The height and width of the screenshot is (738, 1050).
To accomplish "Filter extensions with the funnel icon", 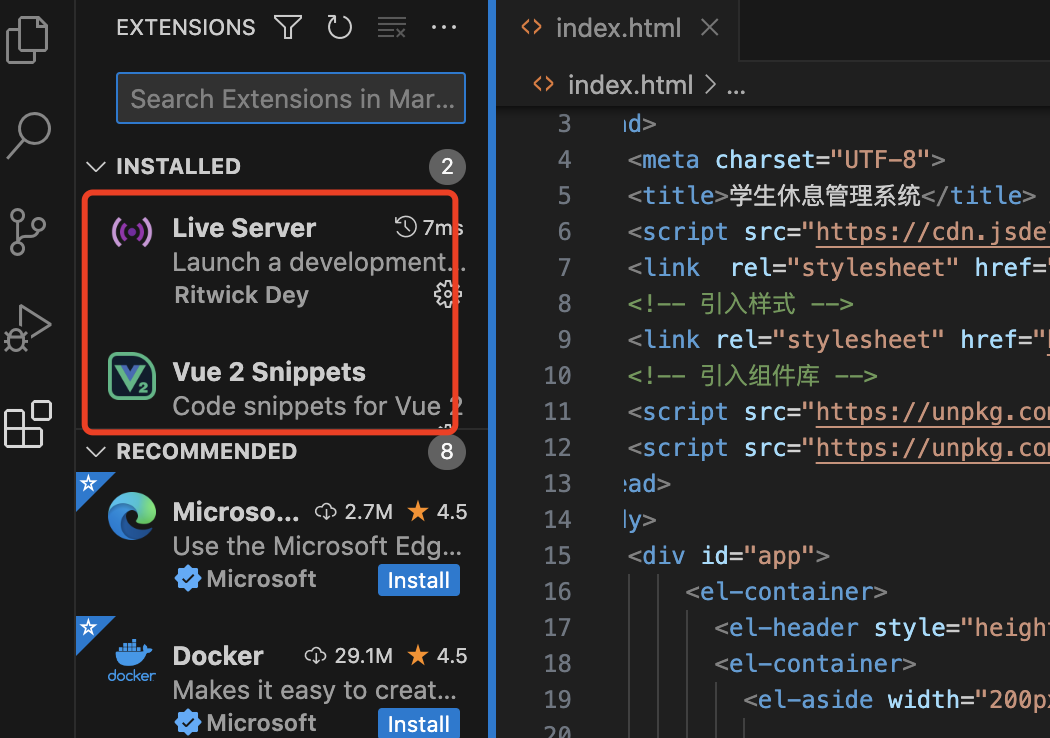I will coord(289,28).
